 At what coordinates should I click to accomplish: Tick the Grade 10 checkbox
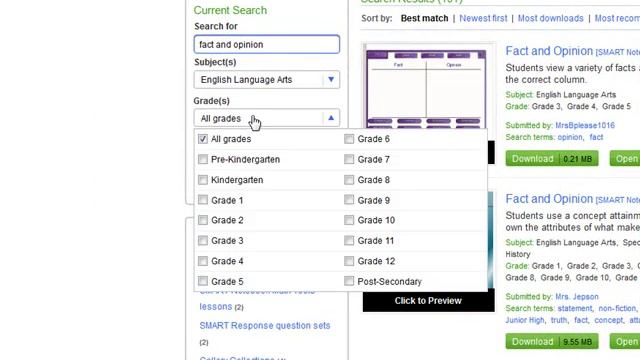pos(349,220)
